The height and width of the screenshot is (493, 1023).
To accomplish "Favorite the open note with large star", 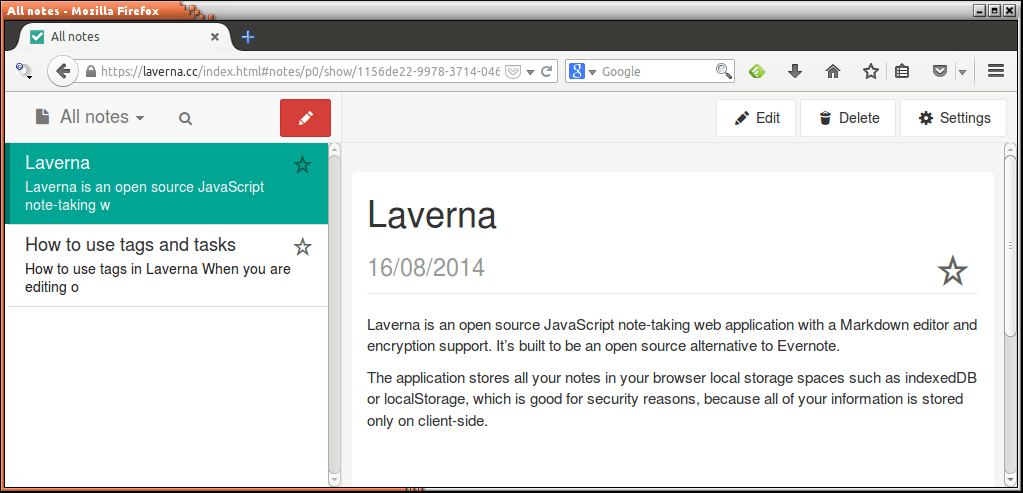I will coord(953,270).
